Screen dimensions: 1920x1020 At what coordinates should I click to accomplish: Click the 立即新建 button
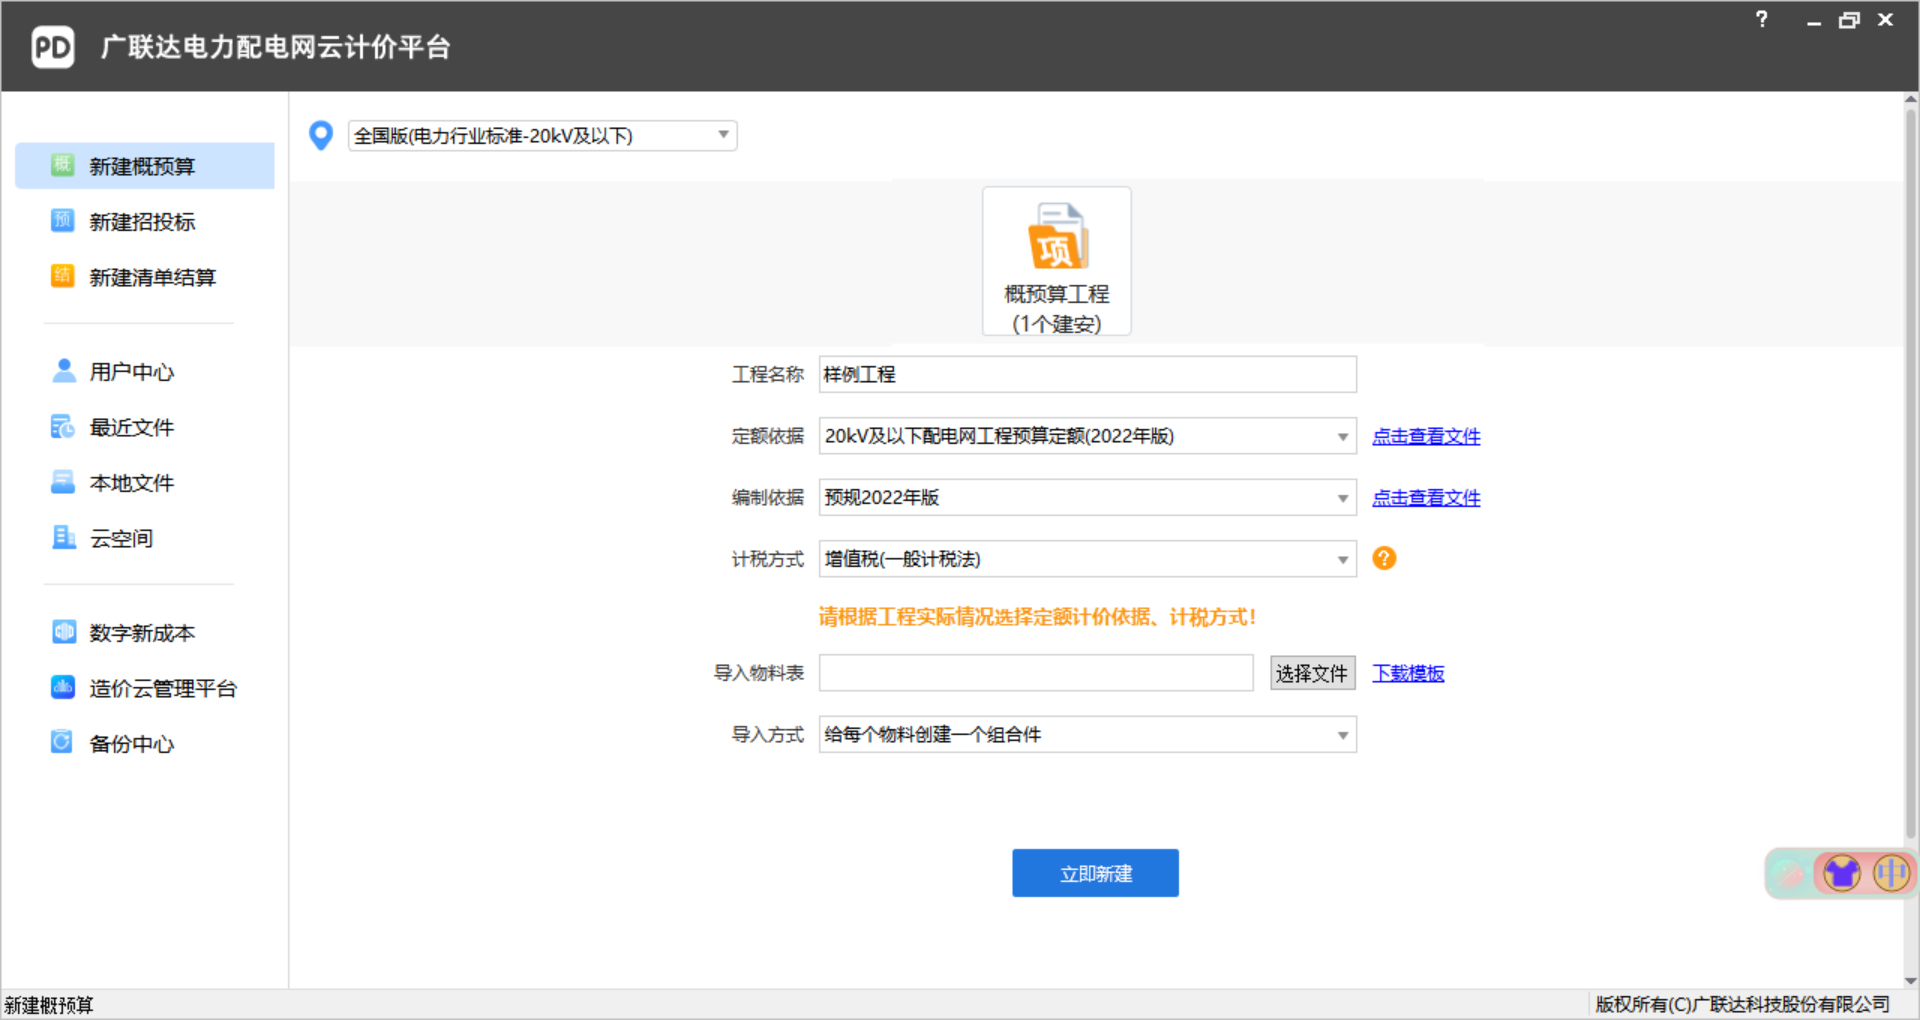click(x=1095, y=873)
